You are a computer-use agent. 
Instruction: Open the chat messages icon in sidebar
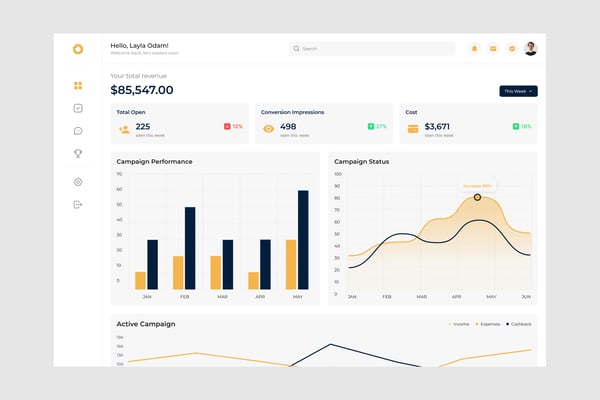point(78,131)
